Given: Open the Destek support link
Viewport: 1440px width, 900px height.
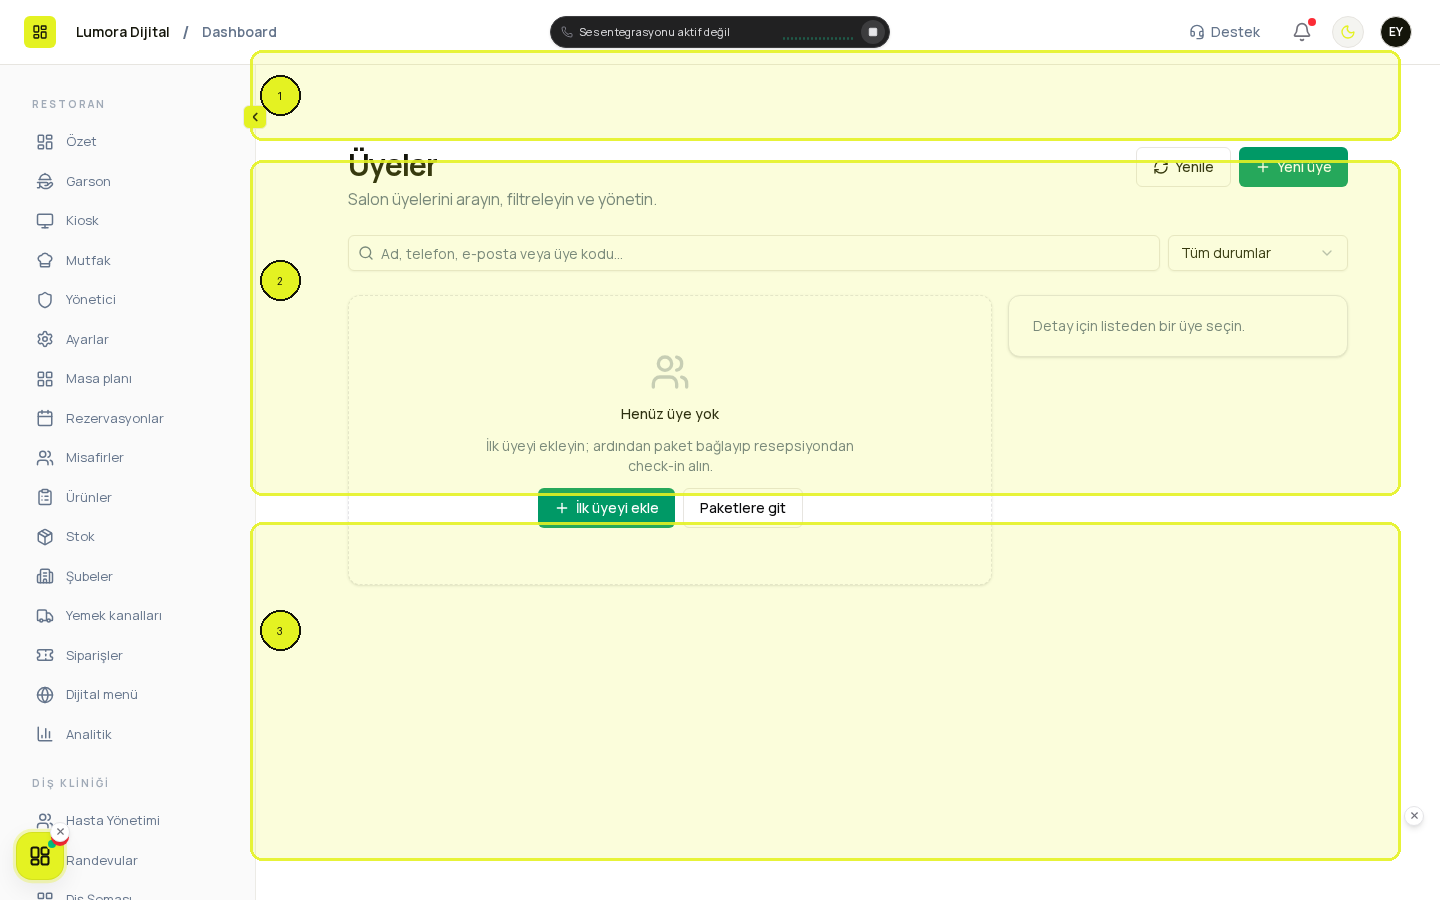Looking at the screenshot, I should coord(1224,32).
